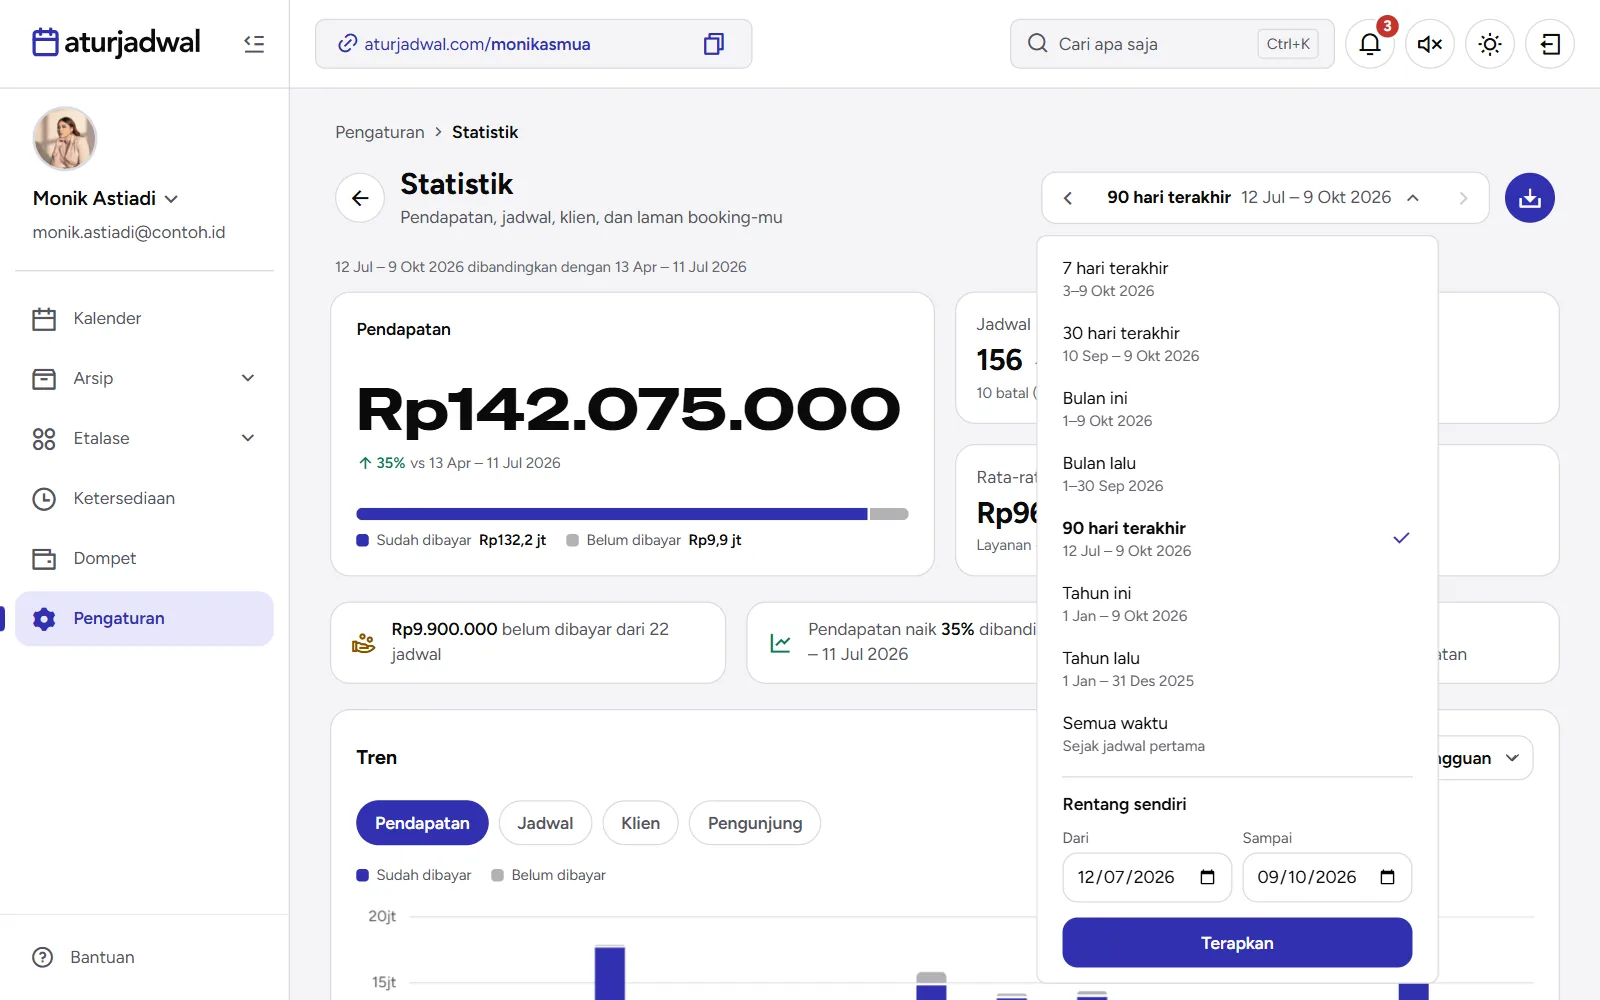Image resolution: width=1600 pixels, height=1000 pixels.
Task: Open calendar picker in Sampai field
Action: point(1387,877)
